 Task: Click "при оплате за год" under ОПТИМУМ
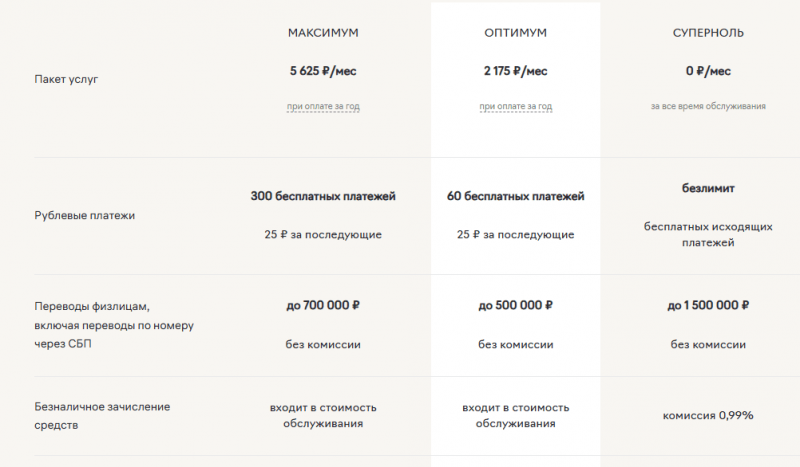point(515,105)
